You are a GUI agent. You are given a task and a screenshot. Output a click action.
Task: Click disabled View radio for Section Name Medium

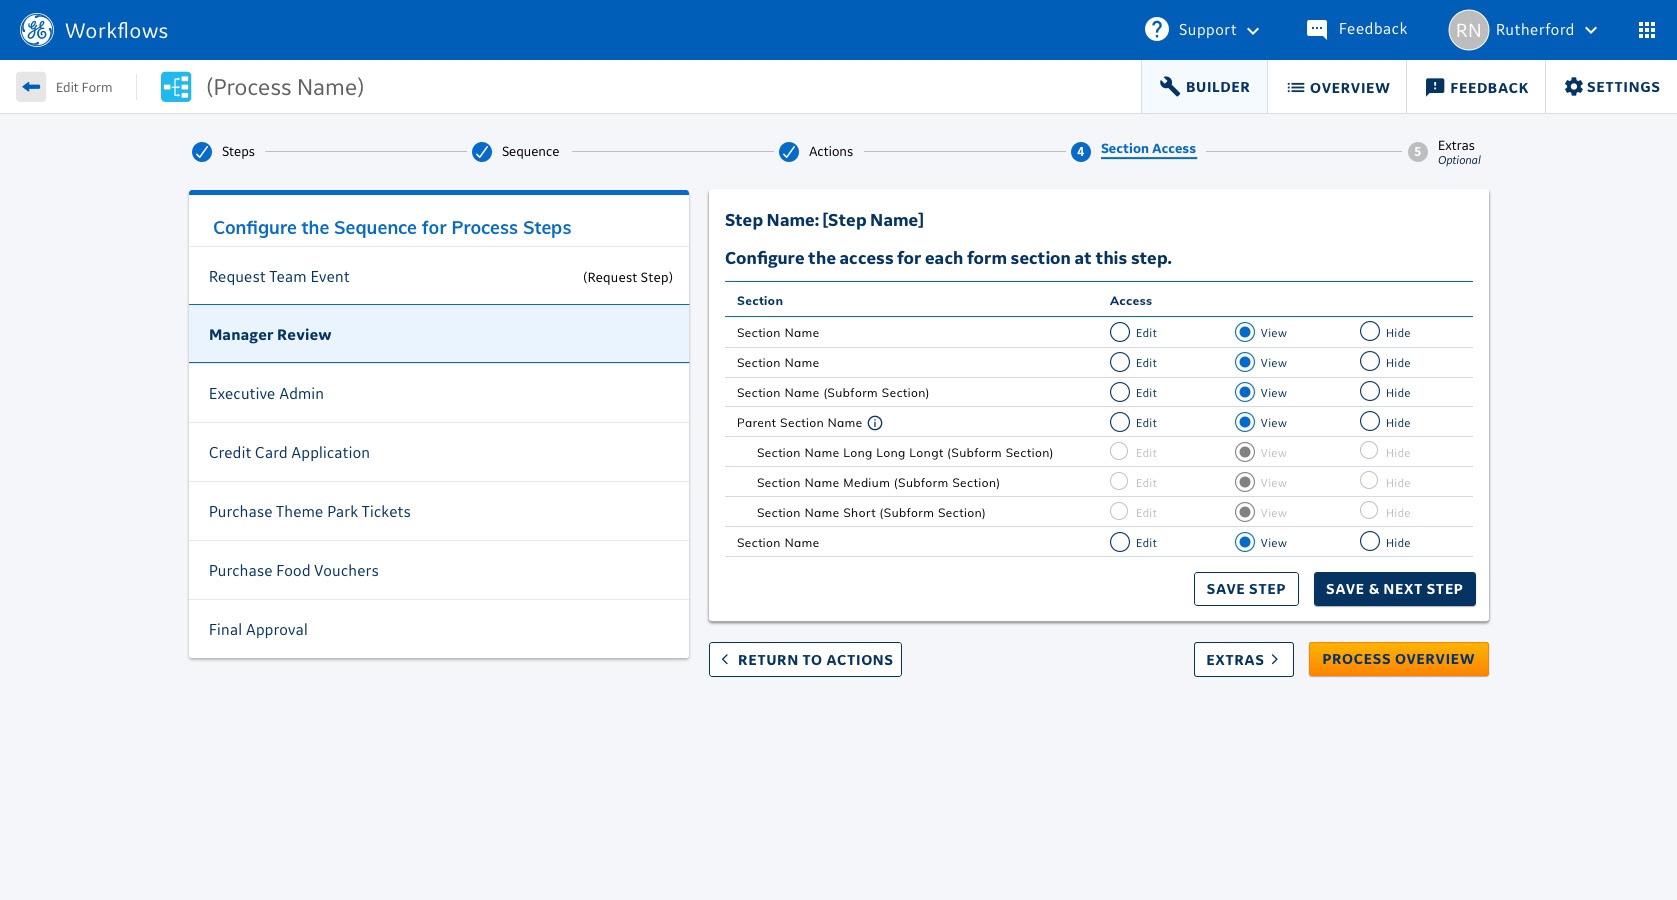point(1245,482)
